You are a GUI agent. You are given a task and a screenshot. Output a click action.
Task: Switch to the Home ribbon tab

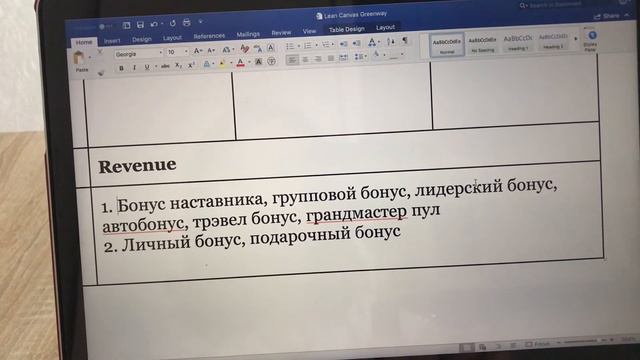click(x=84, y=42)
